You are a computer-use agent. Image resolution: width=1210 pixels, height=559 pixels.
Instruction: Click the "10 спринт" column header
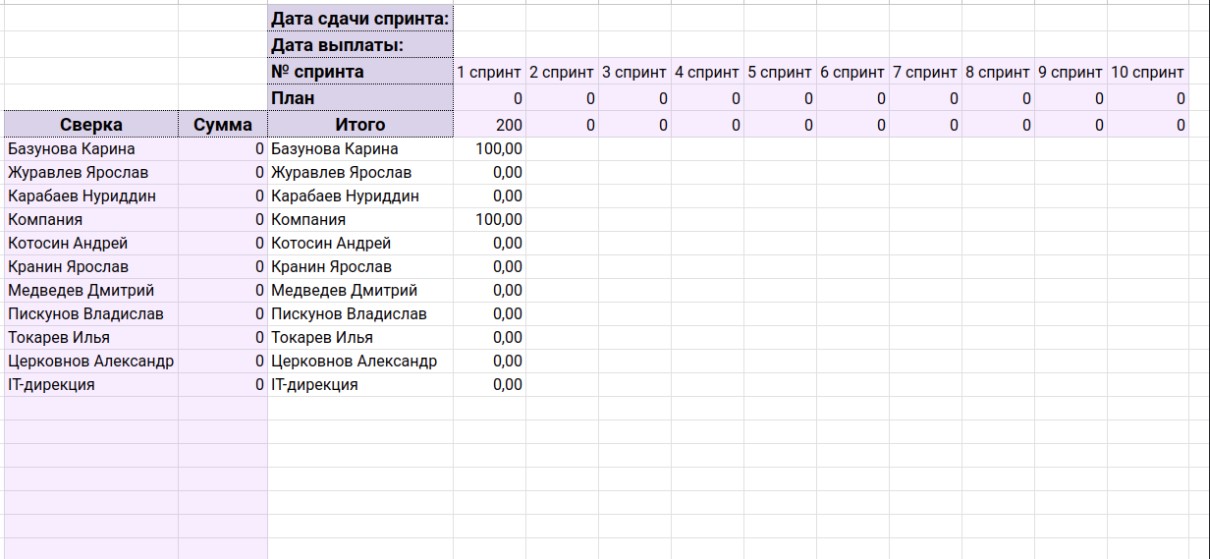click(1148, 72)
